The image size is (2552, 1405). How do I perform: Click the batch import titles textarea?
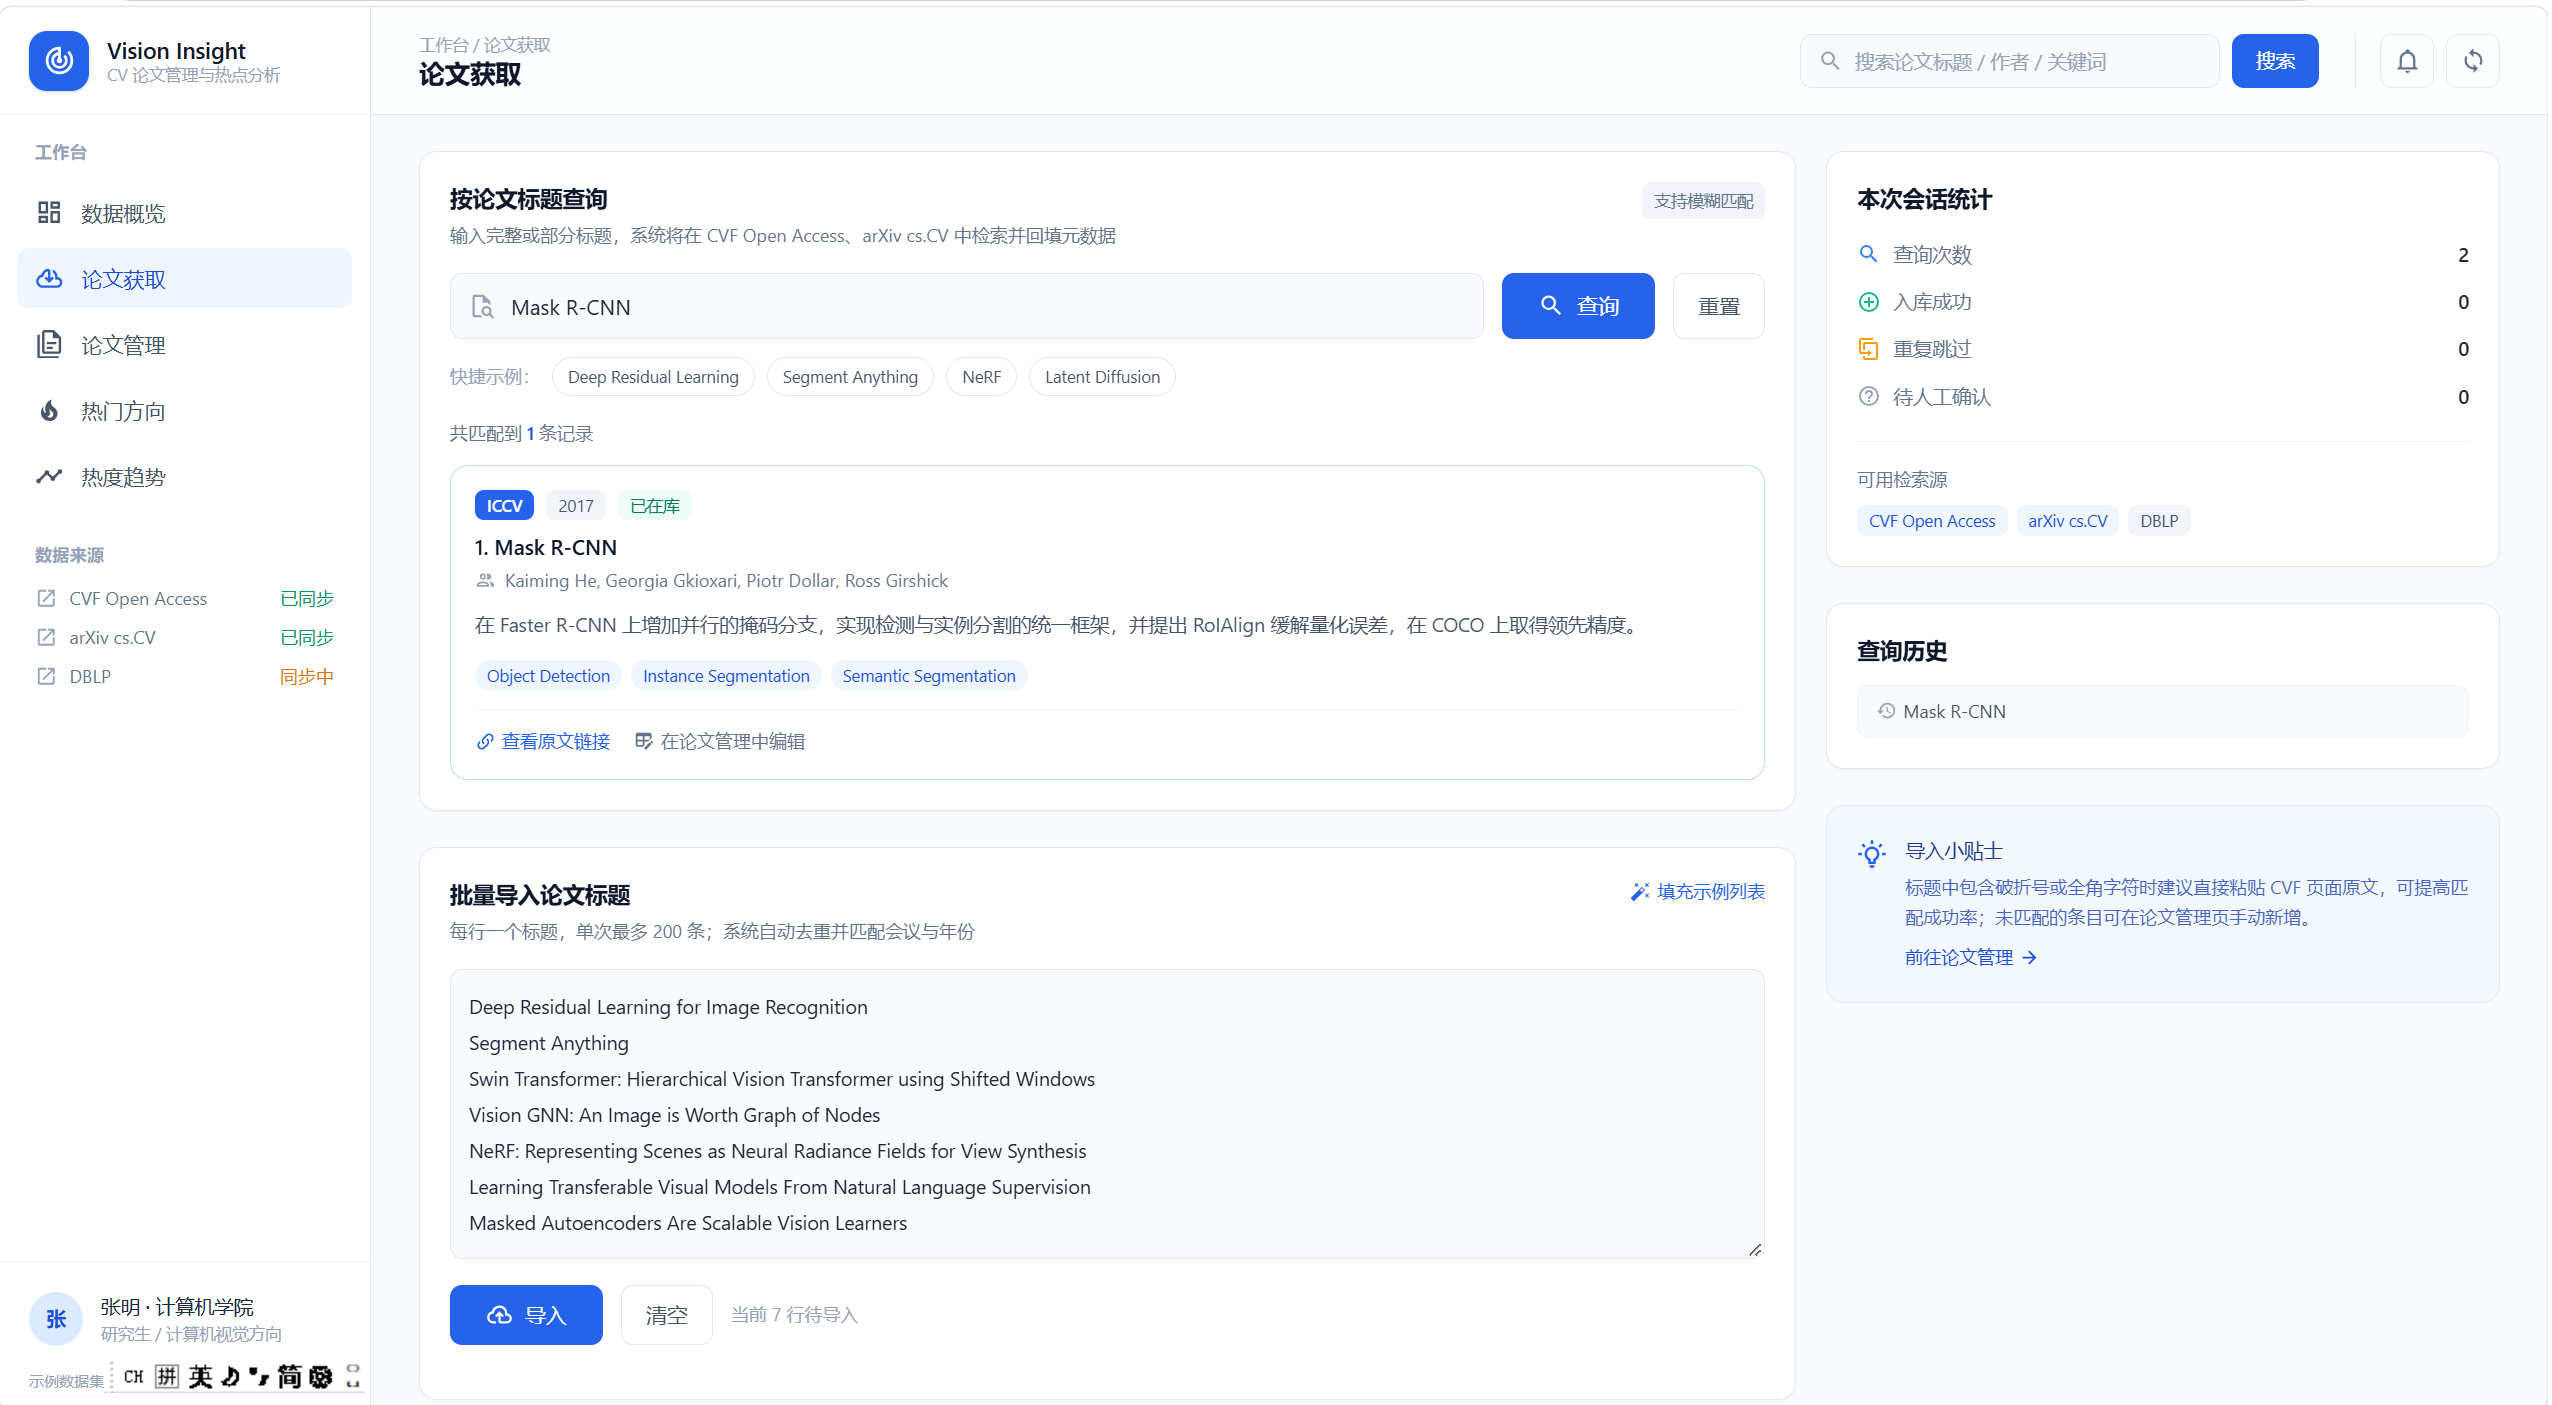pyautogui.click(x=1106, y=1113)
